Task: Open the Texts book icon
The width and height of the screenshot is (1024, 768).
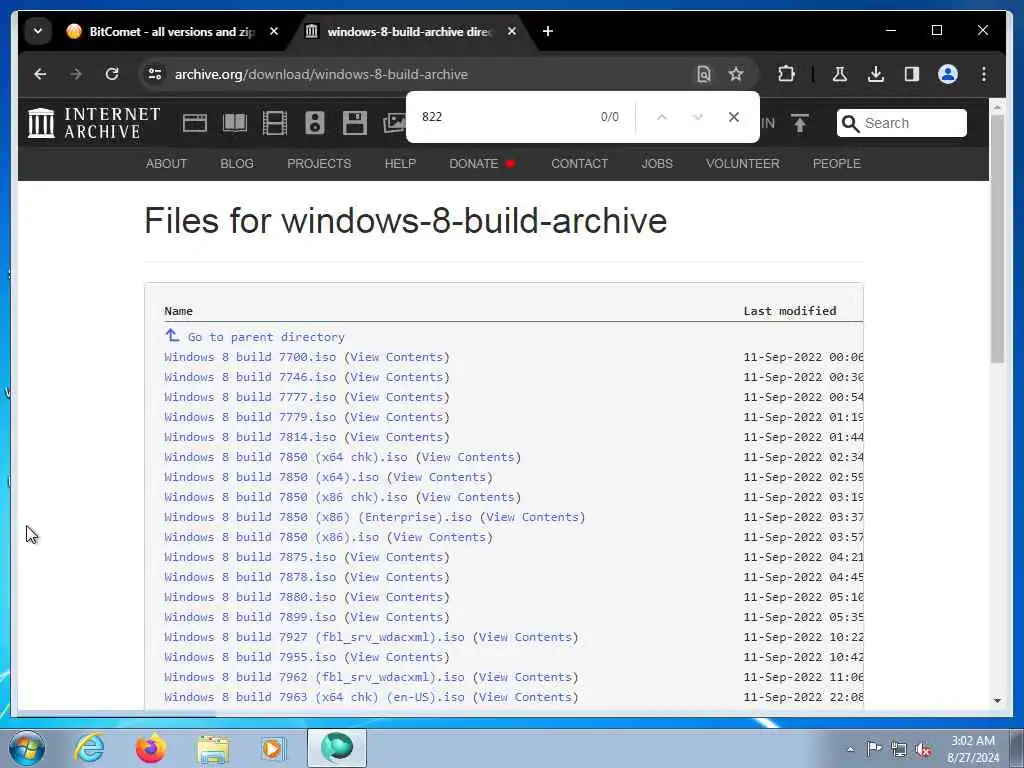Action: [234, 123]
